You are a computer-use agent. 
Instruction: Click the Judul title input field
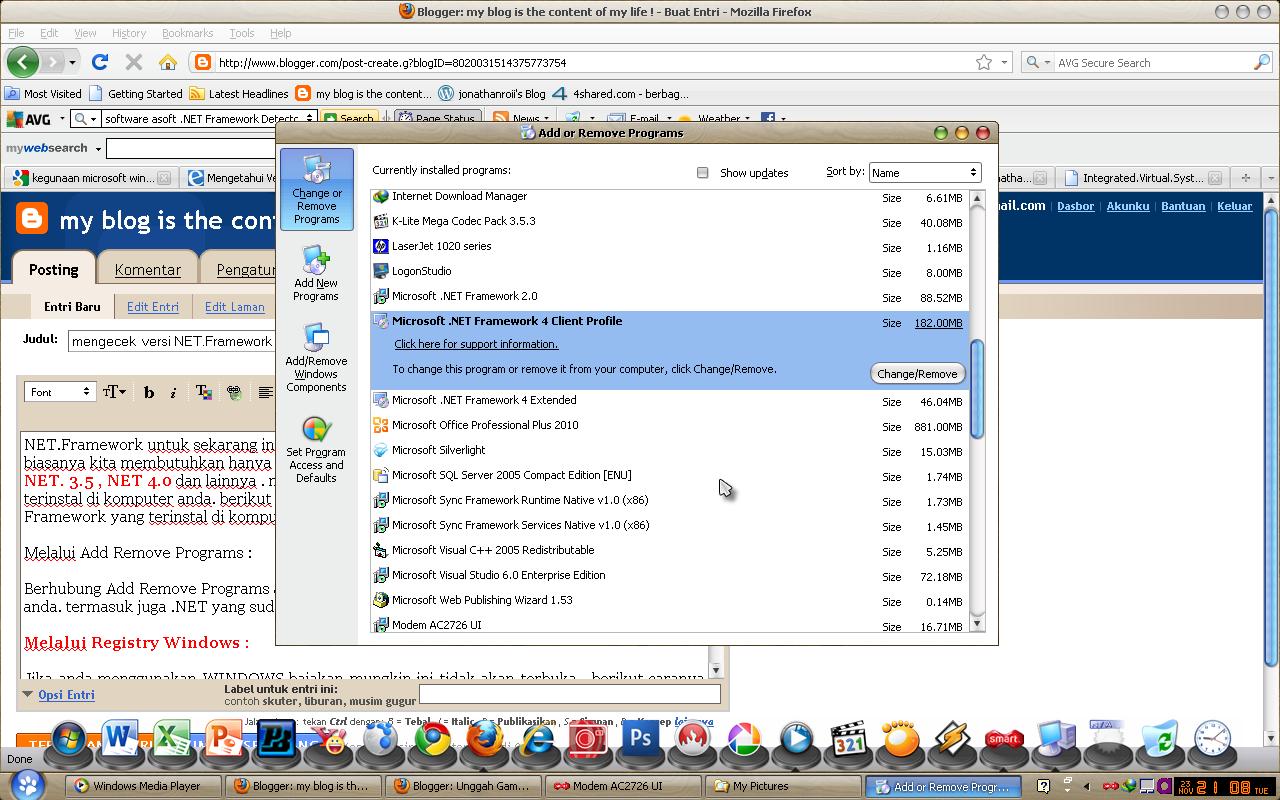tap(171, 341)
